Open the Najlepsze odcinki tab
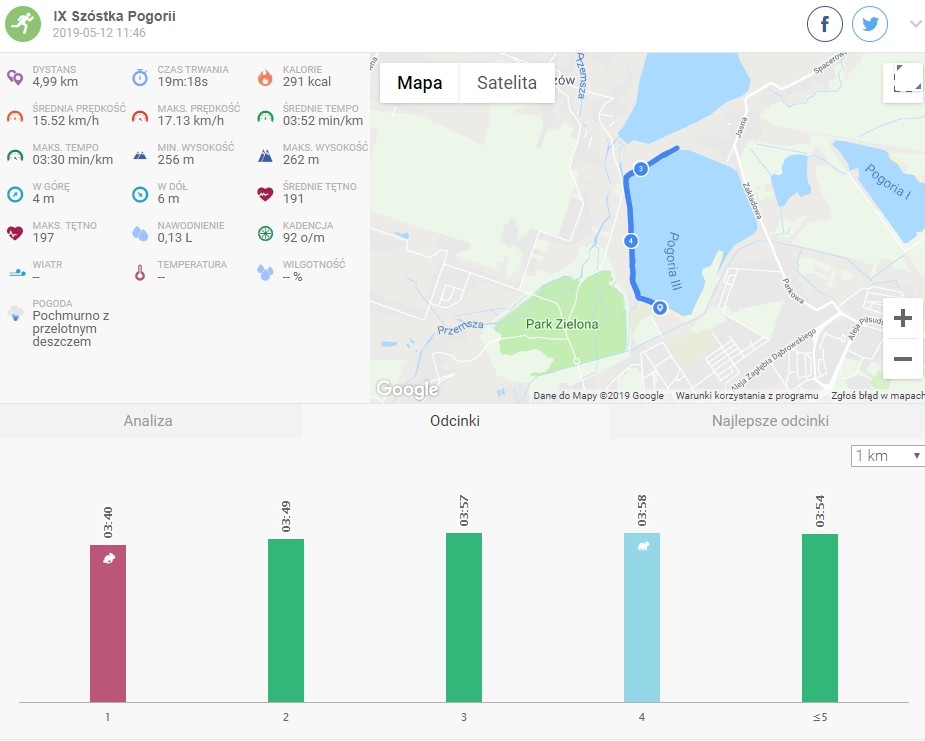925x741 pixels. tap(769, 421)
